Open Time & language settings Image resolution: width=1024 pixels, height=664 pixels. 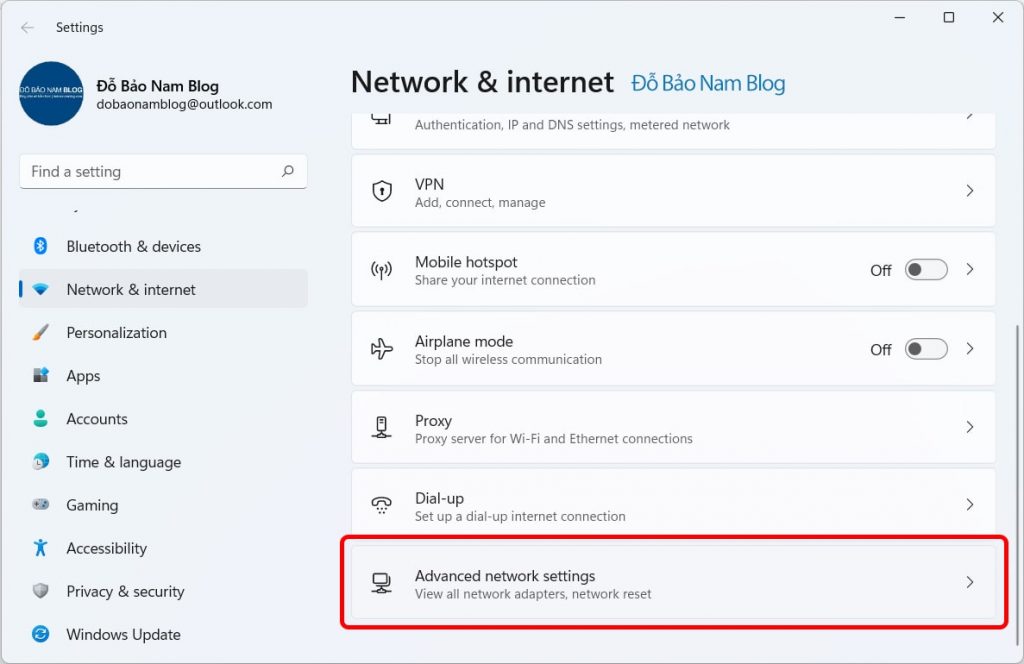163,462
